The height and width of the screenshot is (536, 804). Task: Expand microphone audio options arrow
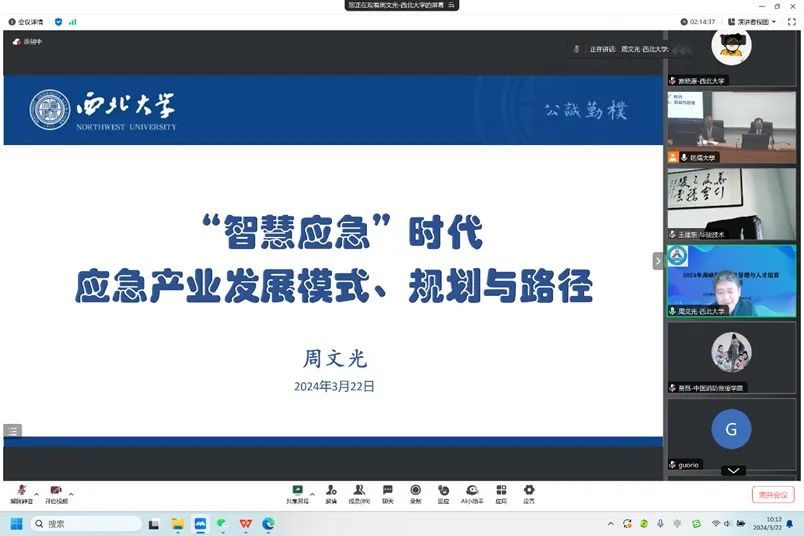36,494
